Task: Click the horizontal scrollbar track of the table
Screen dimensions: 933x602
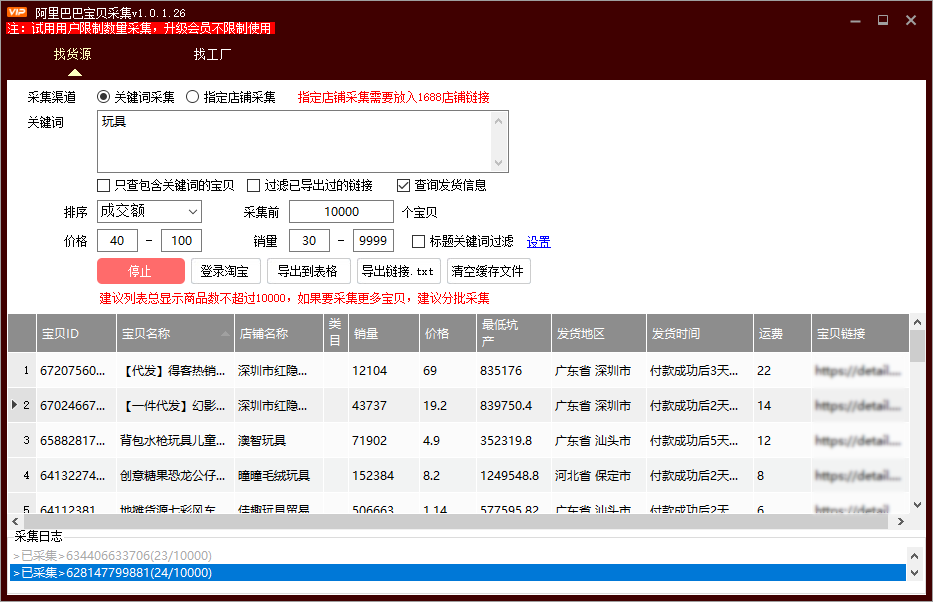Action: tap(458, 521)
